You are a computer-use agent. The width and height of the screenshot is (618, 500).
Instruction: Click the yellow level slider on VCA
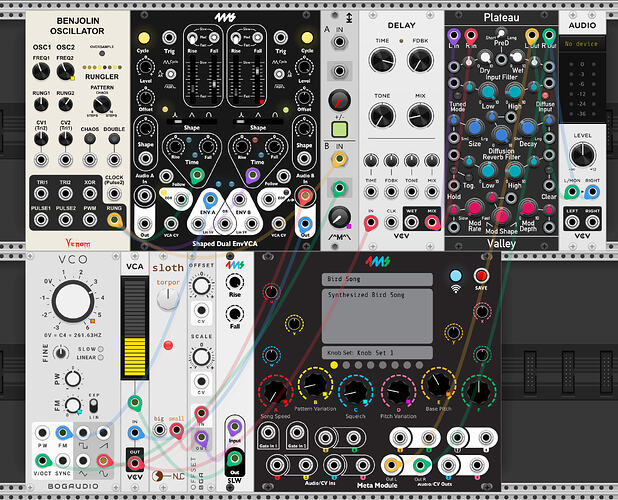pos(135,328)
